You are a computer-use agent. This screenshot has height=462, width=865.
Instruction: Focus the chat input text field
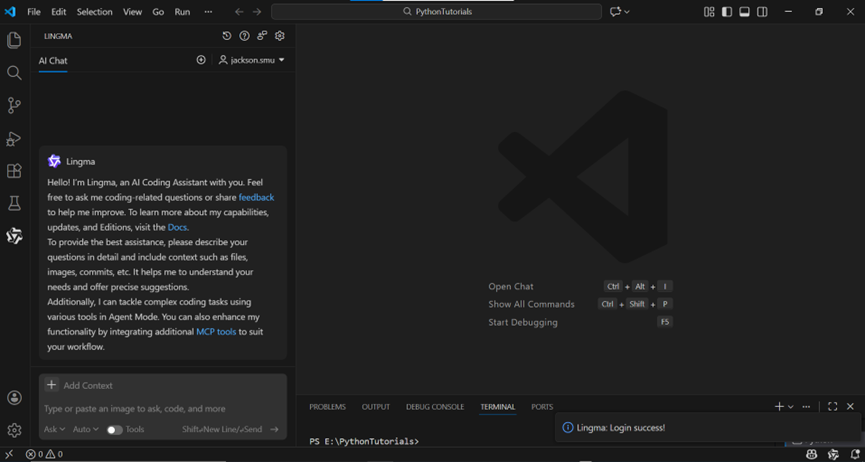163,409
